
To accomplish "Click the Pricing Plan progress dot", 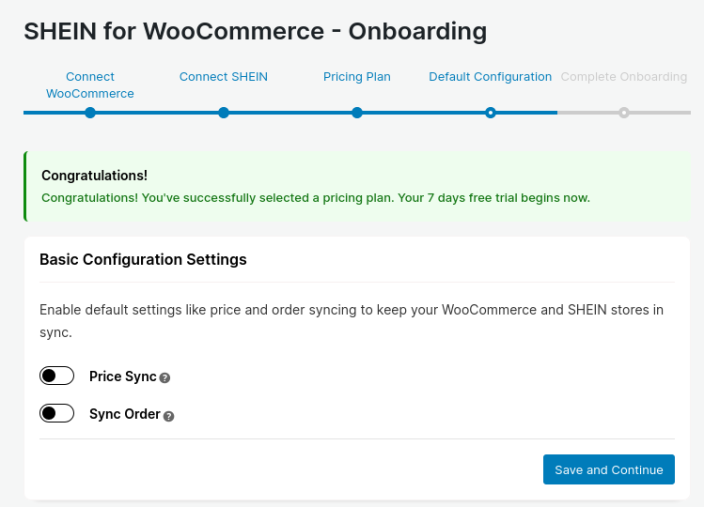I will (357, 113).
